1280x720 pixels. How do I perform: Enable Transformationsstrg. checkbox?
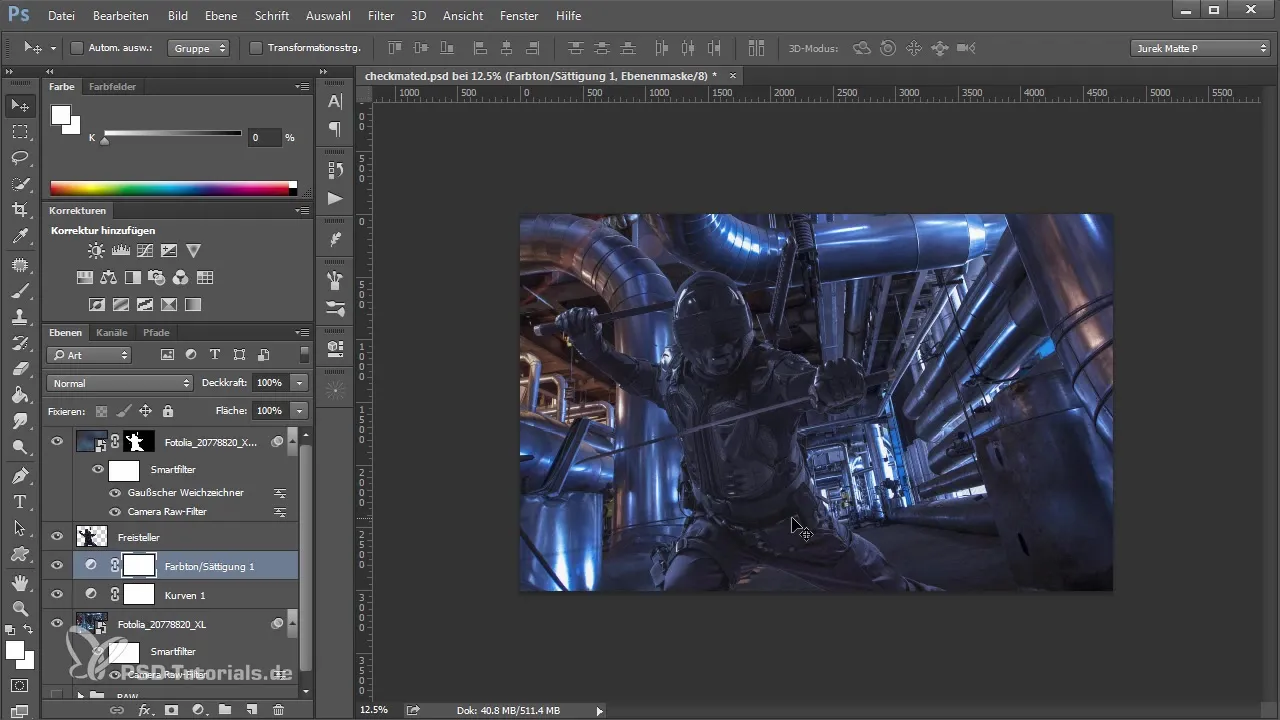point(255,48)
